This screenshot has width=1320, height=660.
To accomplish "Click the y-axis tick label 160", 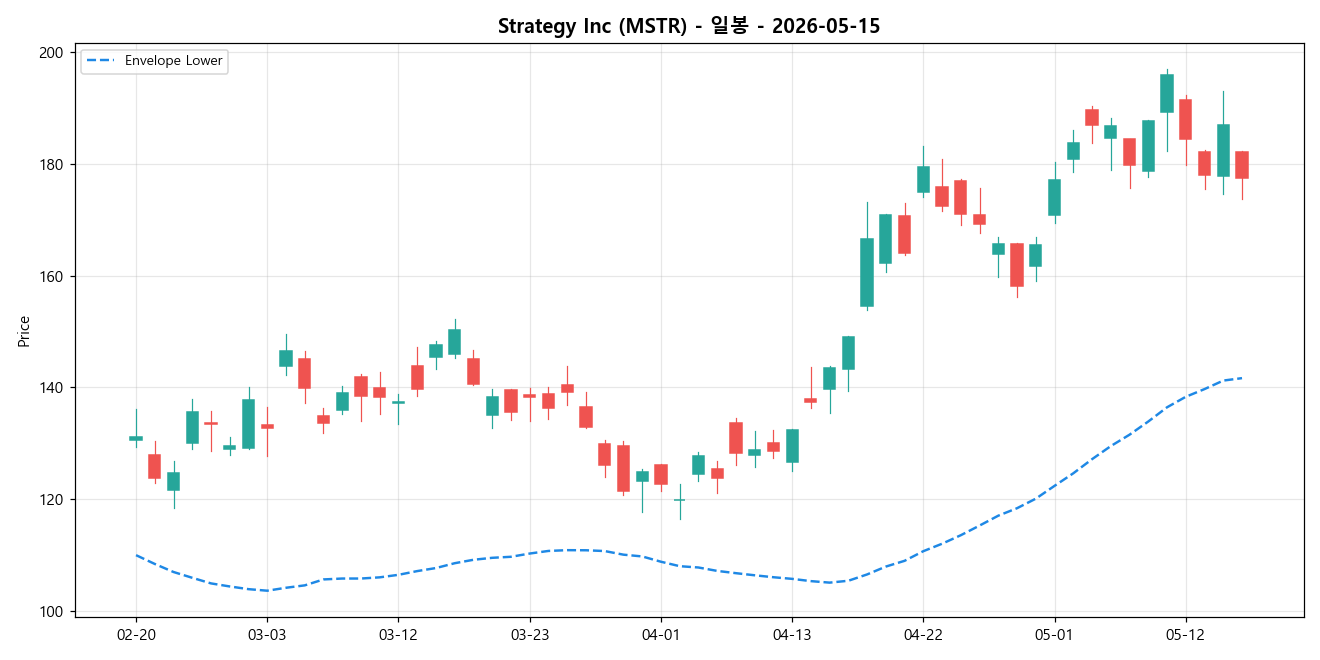I will point(52,276).
